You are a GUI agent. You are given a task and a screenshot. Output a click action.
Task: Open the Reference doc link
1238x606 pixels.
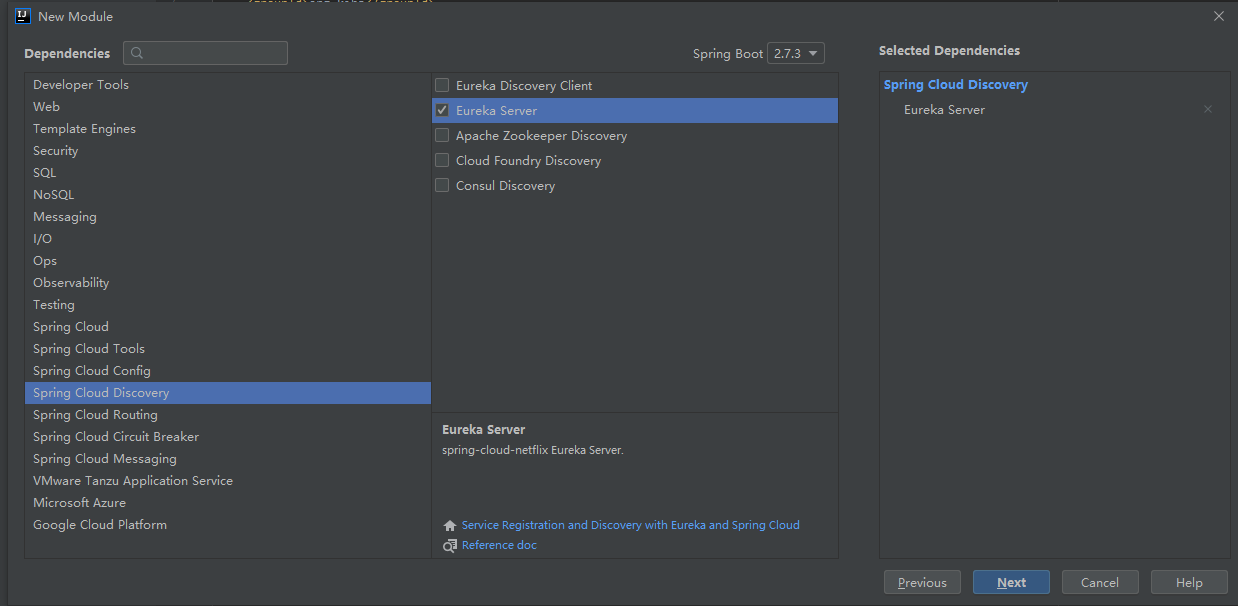[x=499, y=545]
